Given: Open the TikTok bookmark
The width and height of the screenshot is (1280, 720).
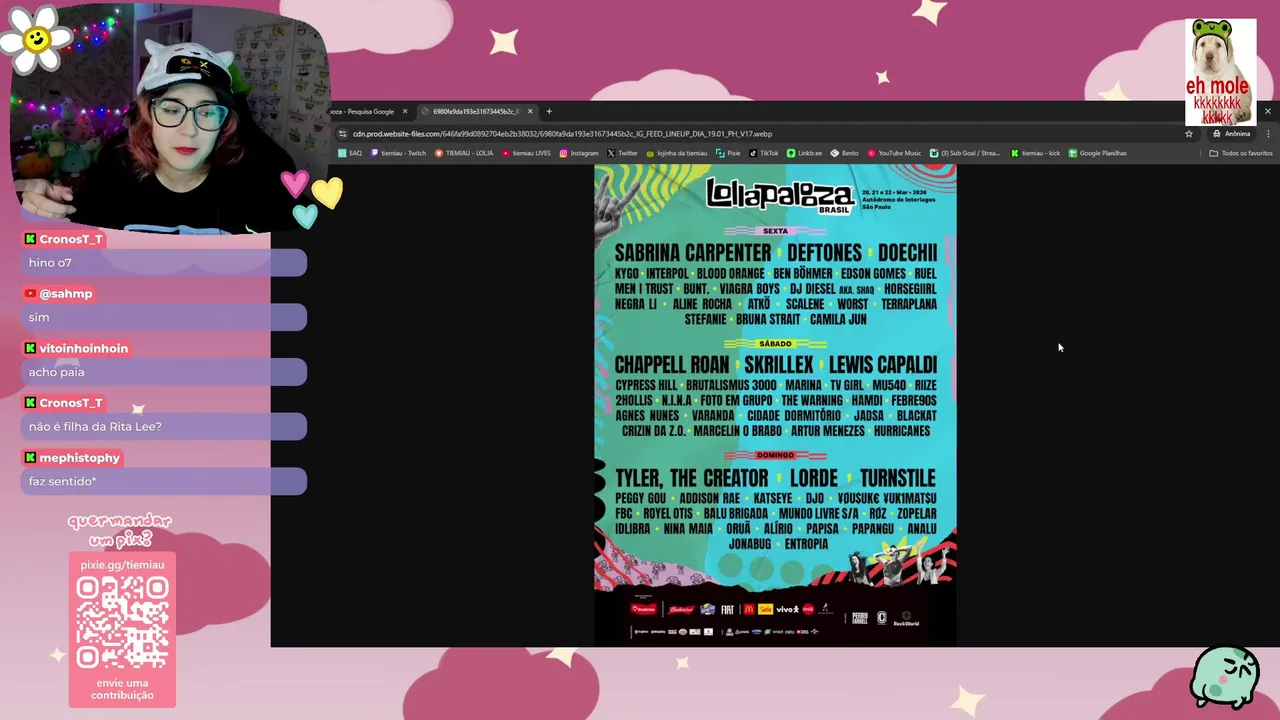Looking at the screenshot, I should [764, 153].
